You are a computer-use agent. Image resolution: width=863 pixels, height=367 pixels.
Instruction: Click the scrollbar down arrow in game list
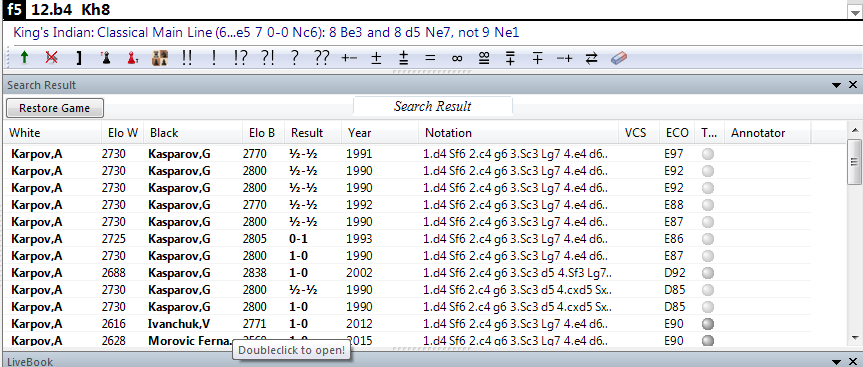(855, 338)
